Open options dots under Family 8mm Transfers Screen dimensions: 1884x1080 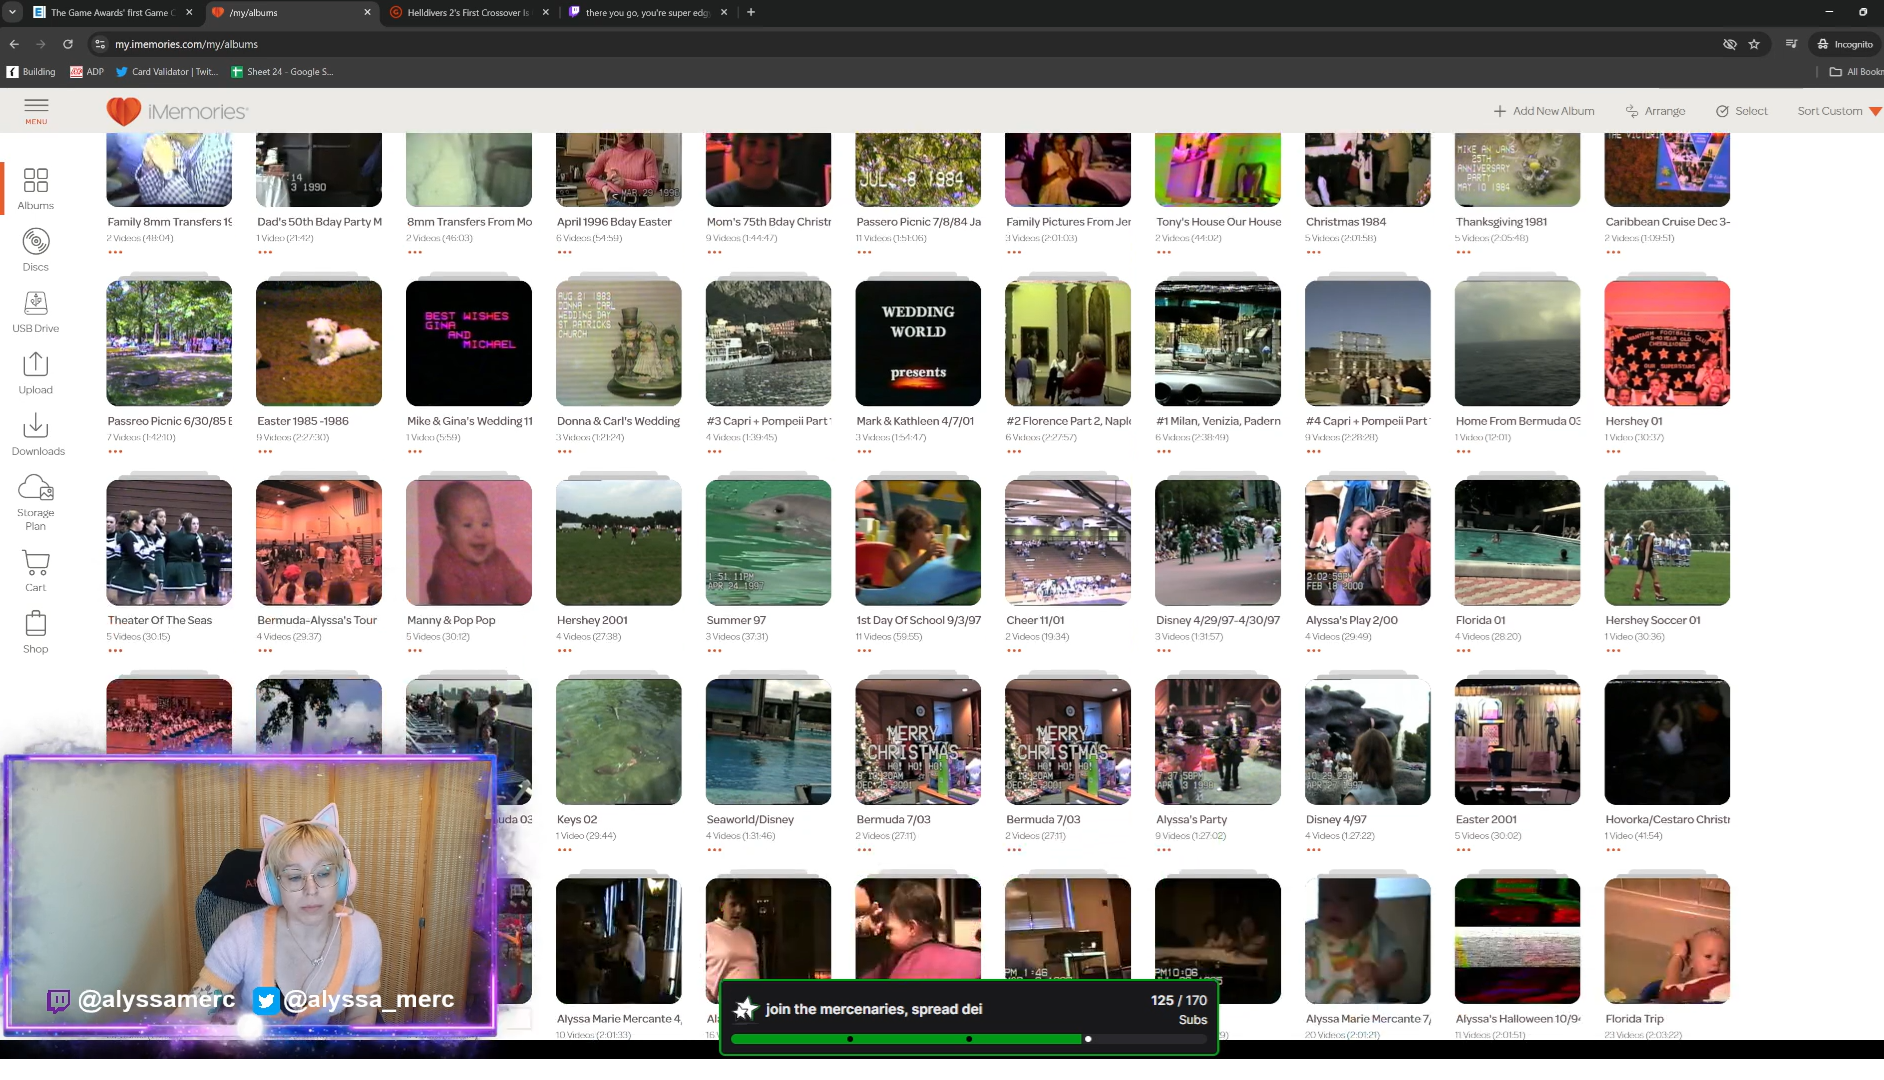(x=115, y=252)
